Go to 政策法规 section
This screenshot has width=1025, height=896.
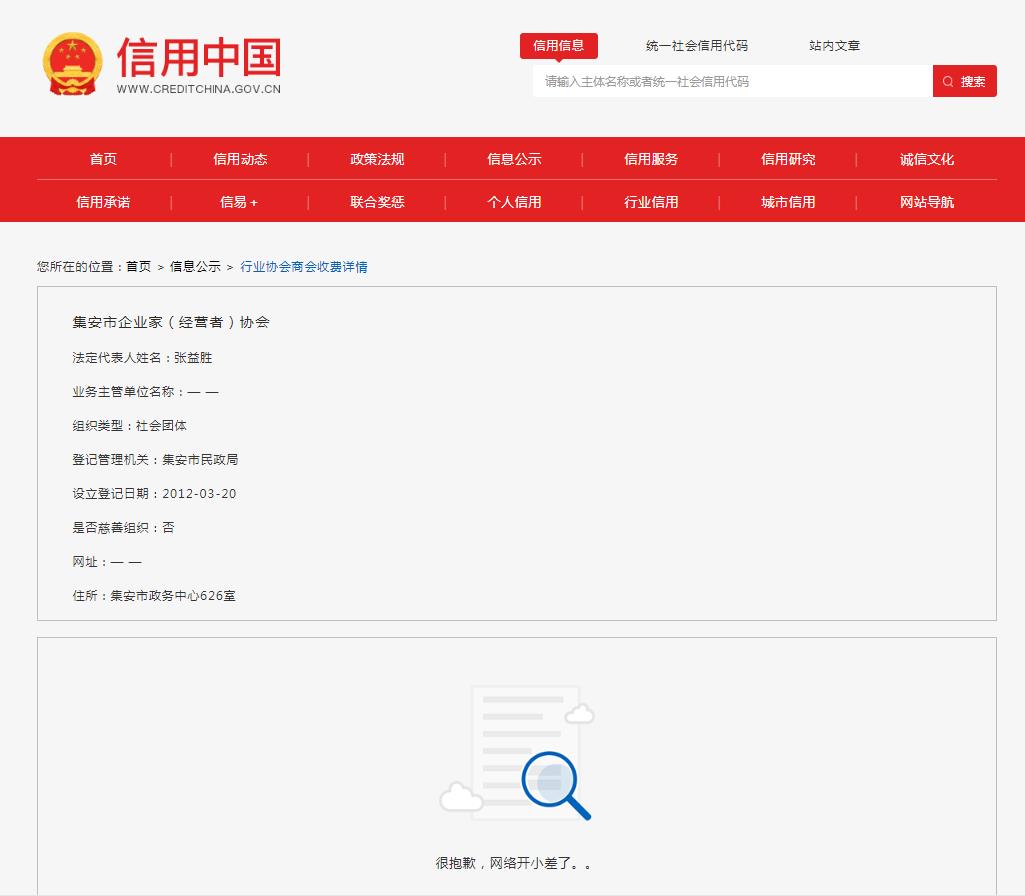click(377, 159)
